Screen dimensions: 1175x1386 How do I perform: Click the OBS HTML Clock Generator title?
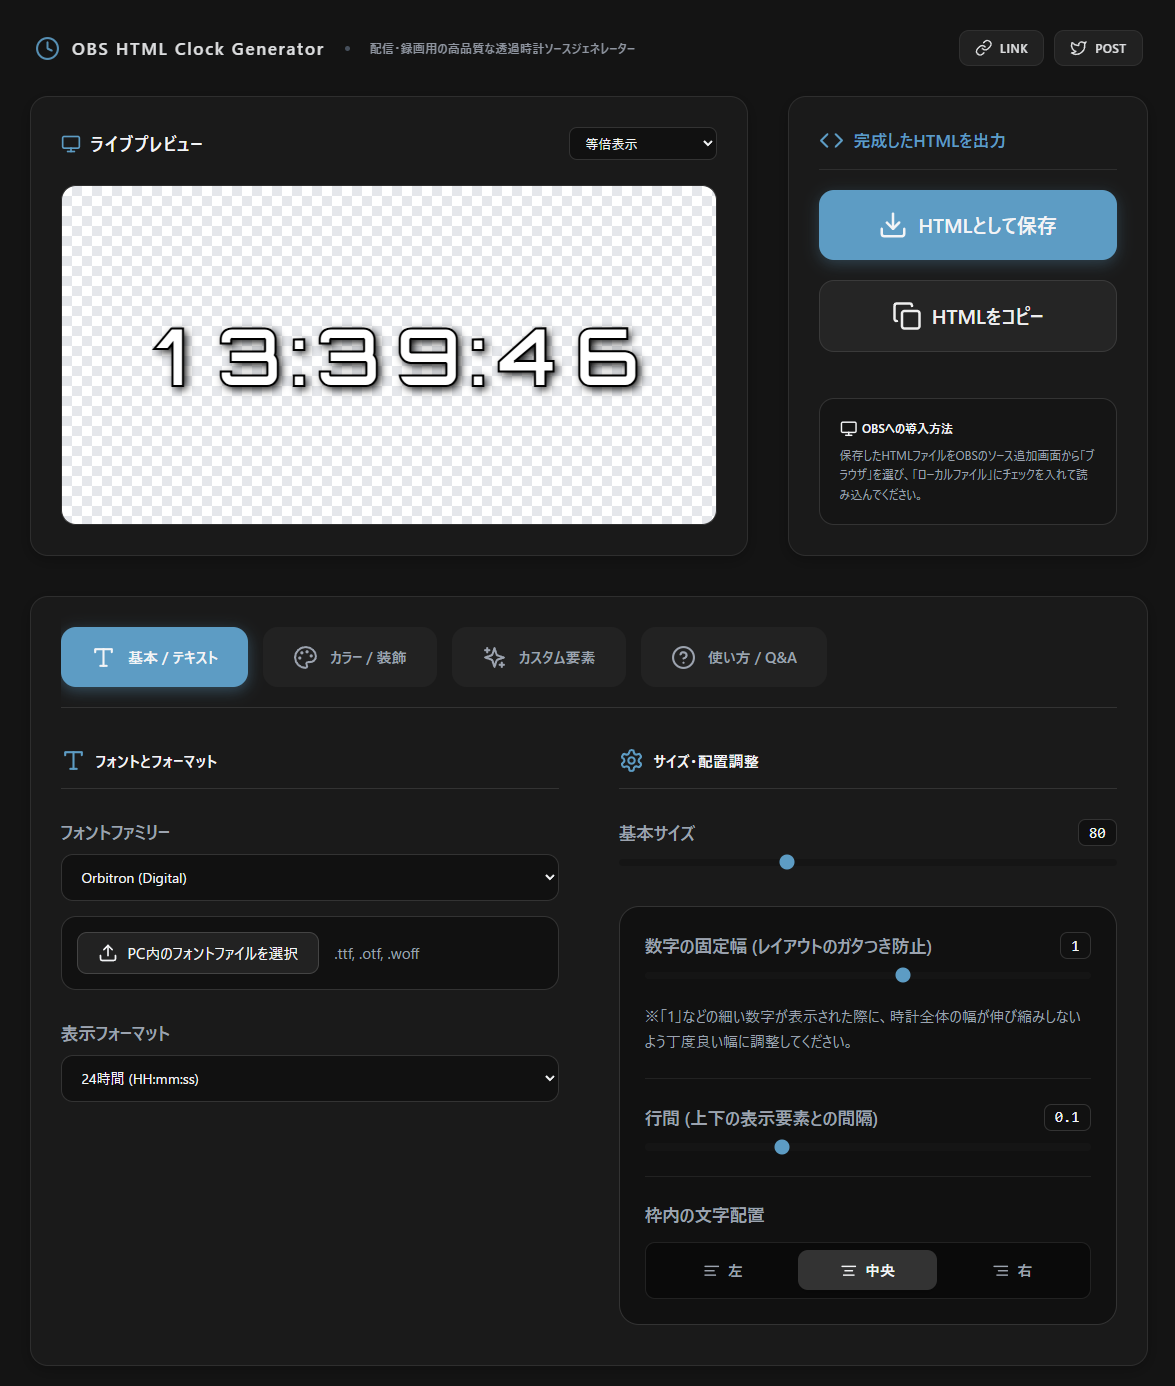(x=198, y=48)
